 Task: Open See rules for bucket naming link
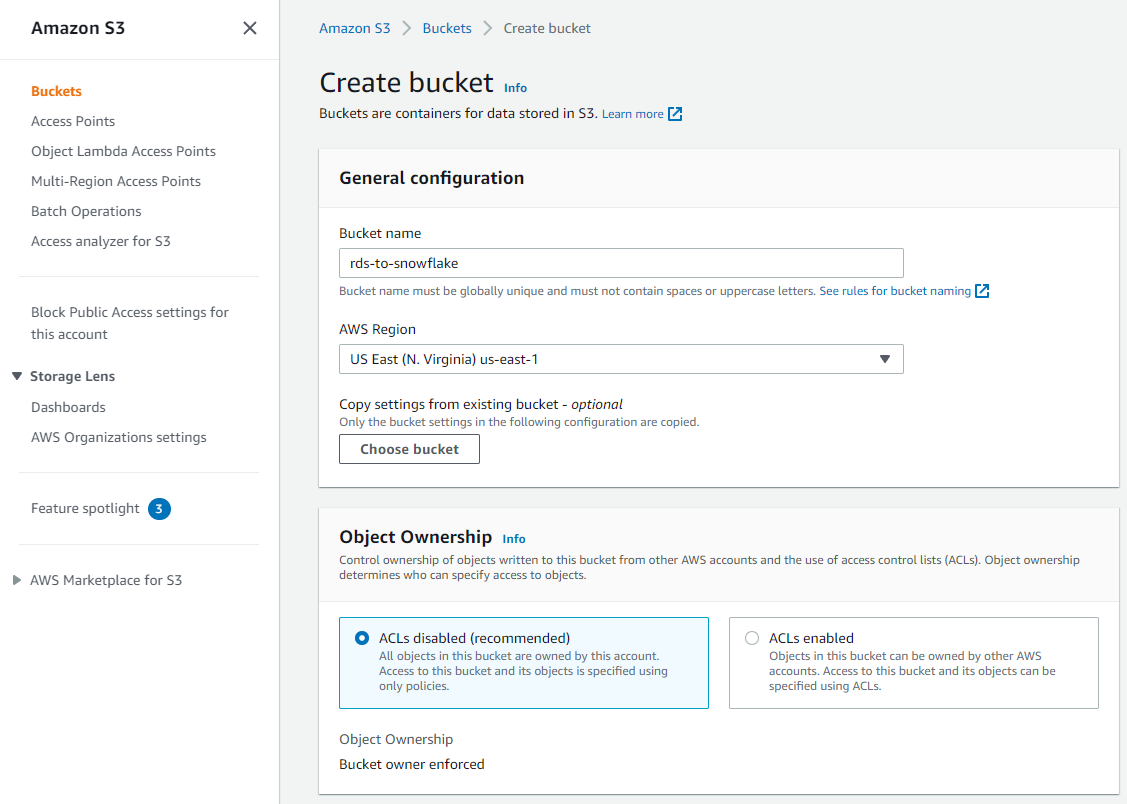click(895, 291)
